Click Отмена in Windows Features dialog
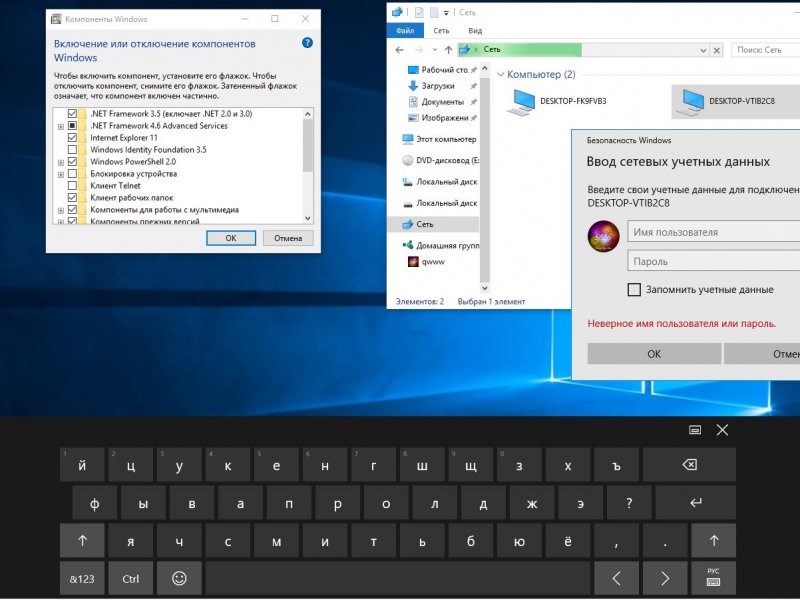 click(x=288, y=238)
